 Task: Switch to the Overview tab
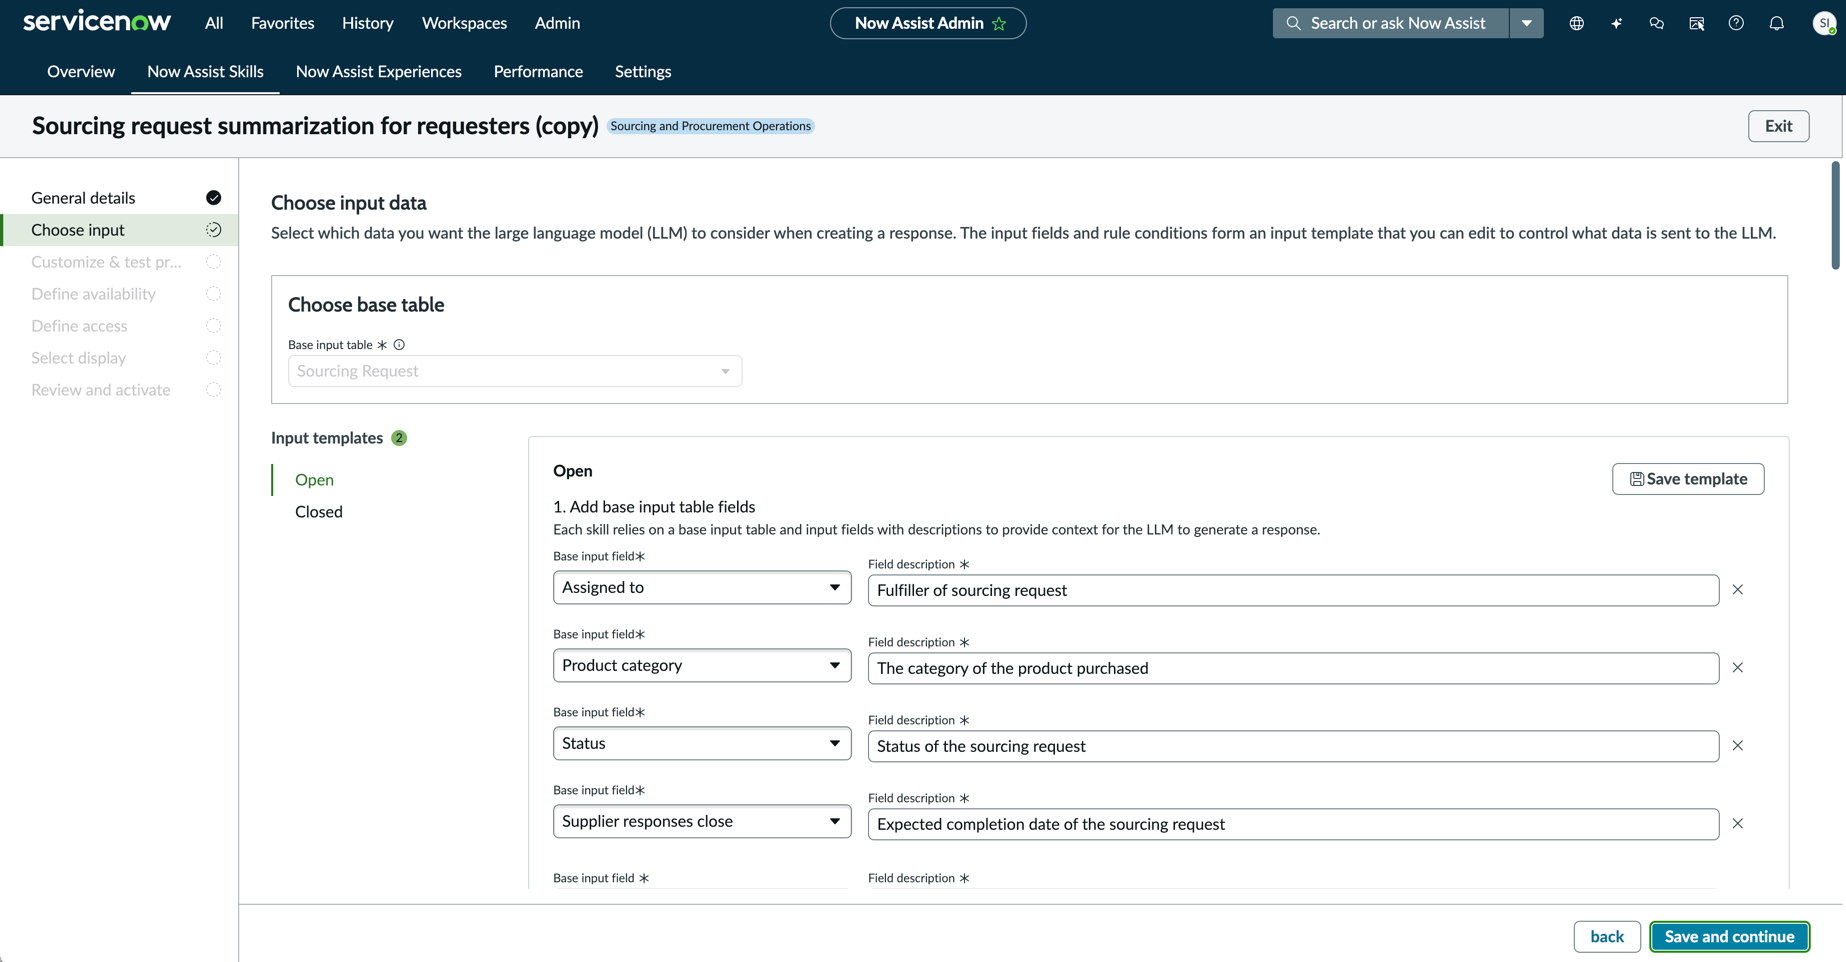(x=81, y=72)
